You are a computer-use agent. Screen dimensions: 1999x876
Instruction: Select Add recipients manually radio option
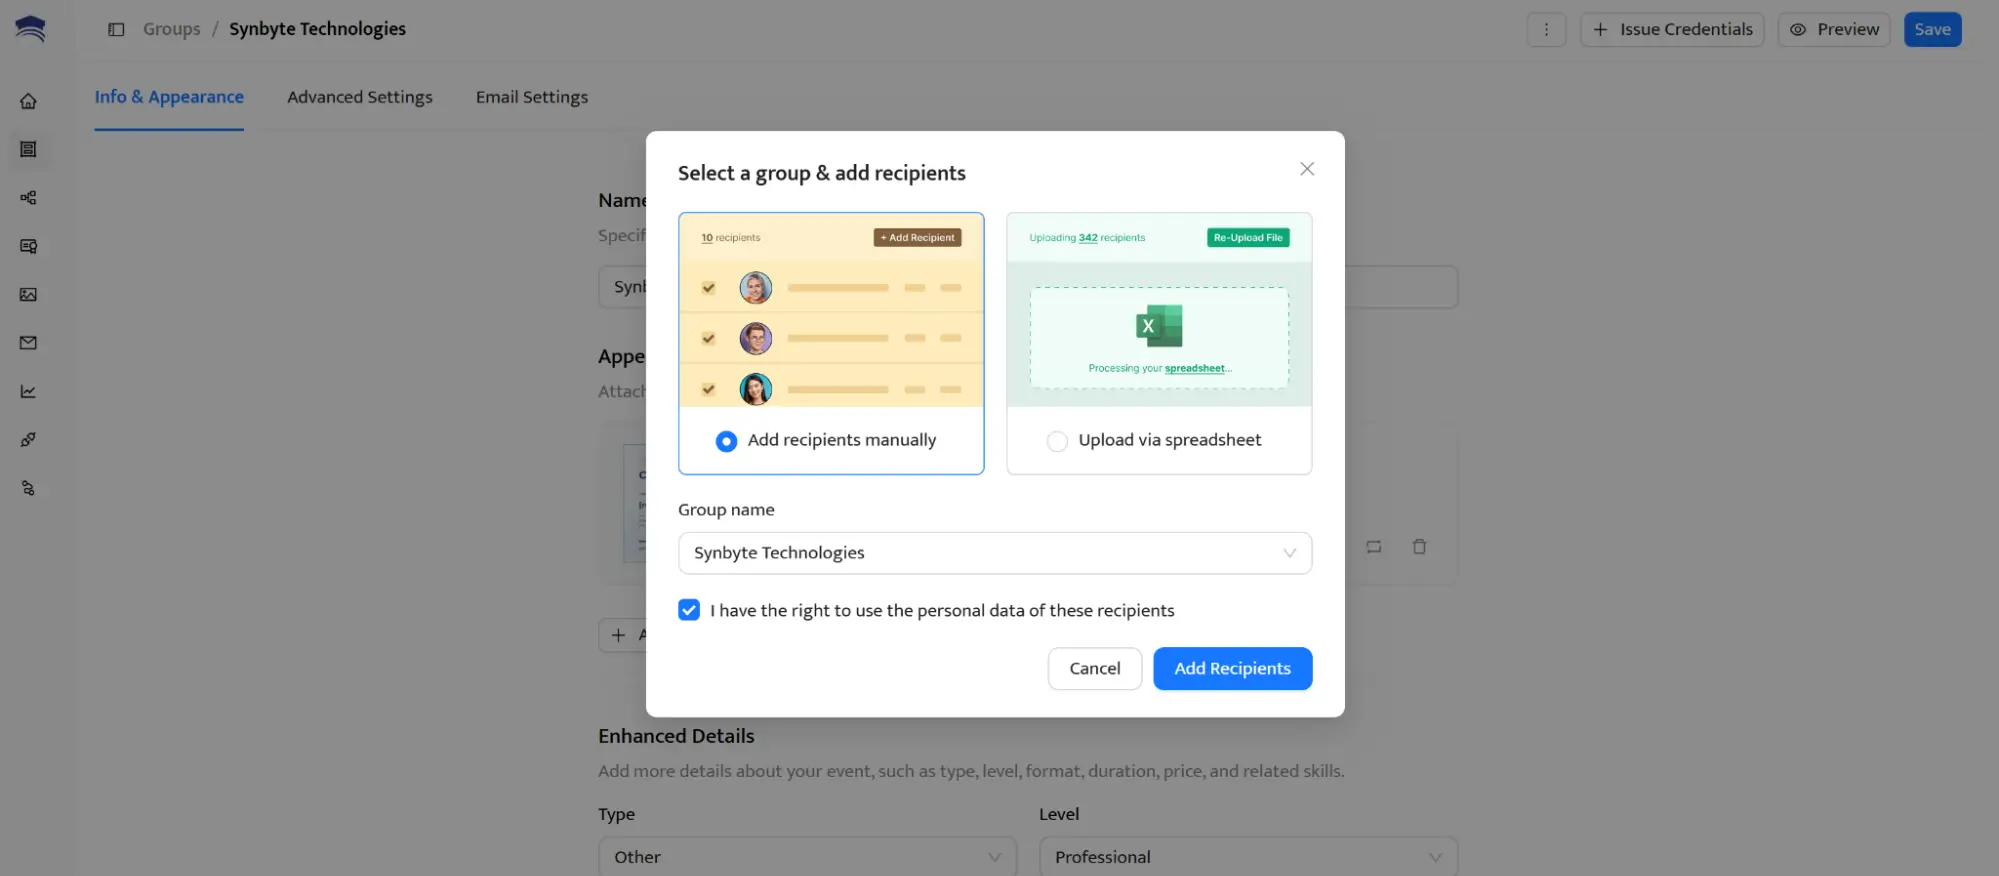[727, 441]
